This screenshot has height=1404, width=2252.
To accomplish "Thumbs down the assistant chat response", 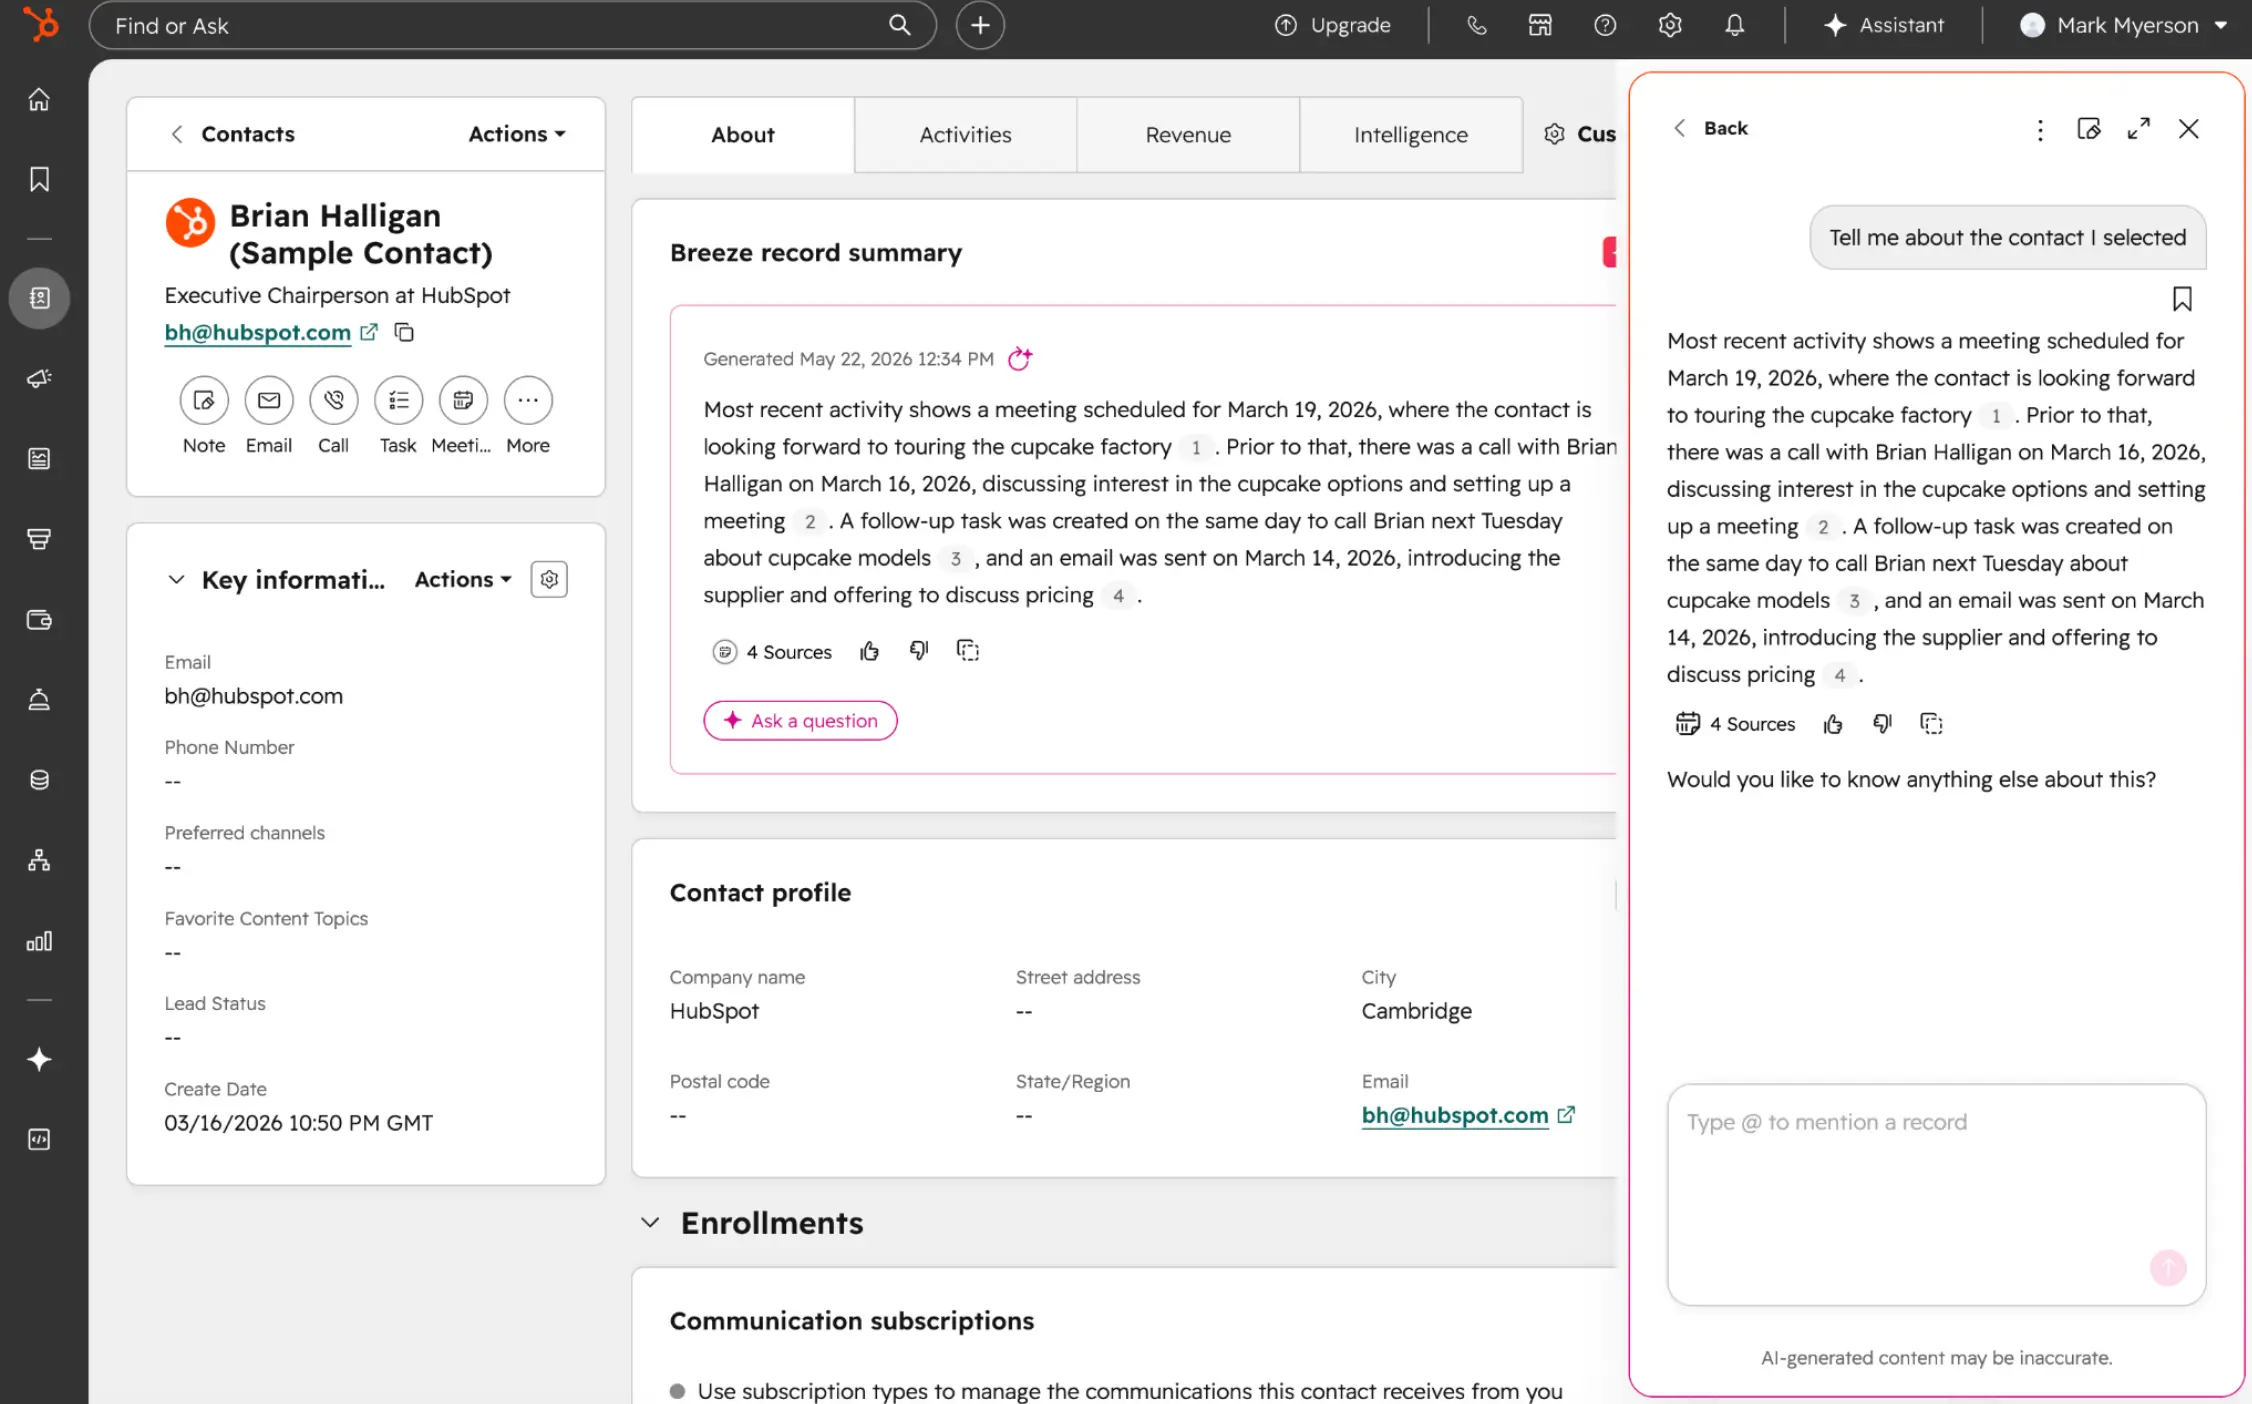I will pyautogui.click(x=1882, y=724).
